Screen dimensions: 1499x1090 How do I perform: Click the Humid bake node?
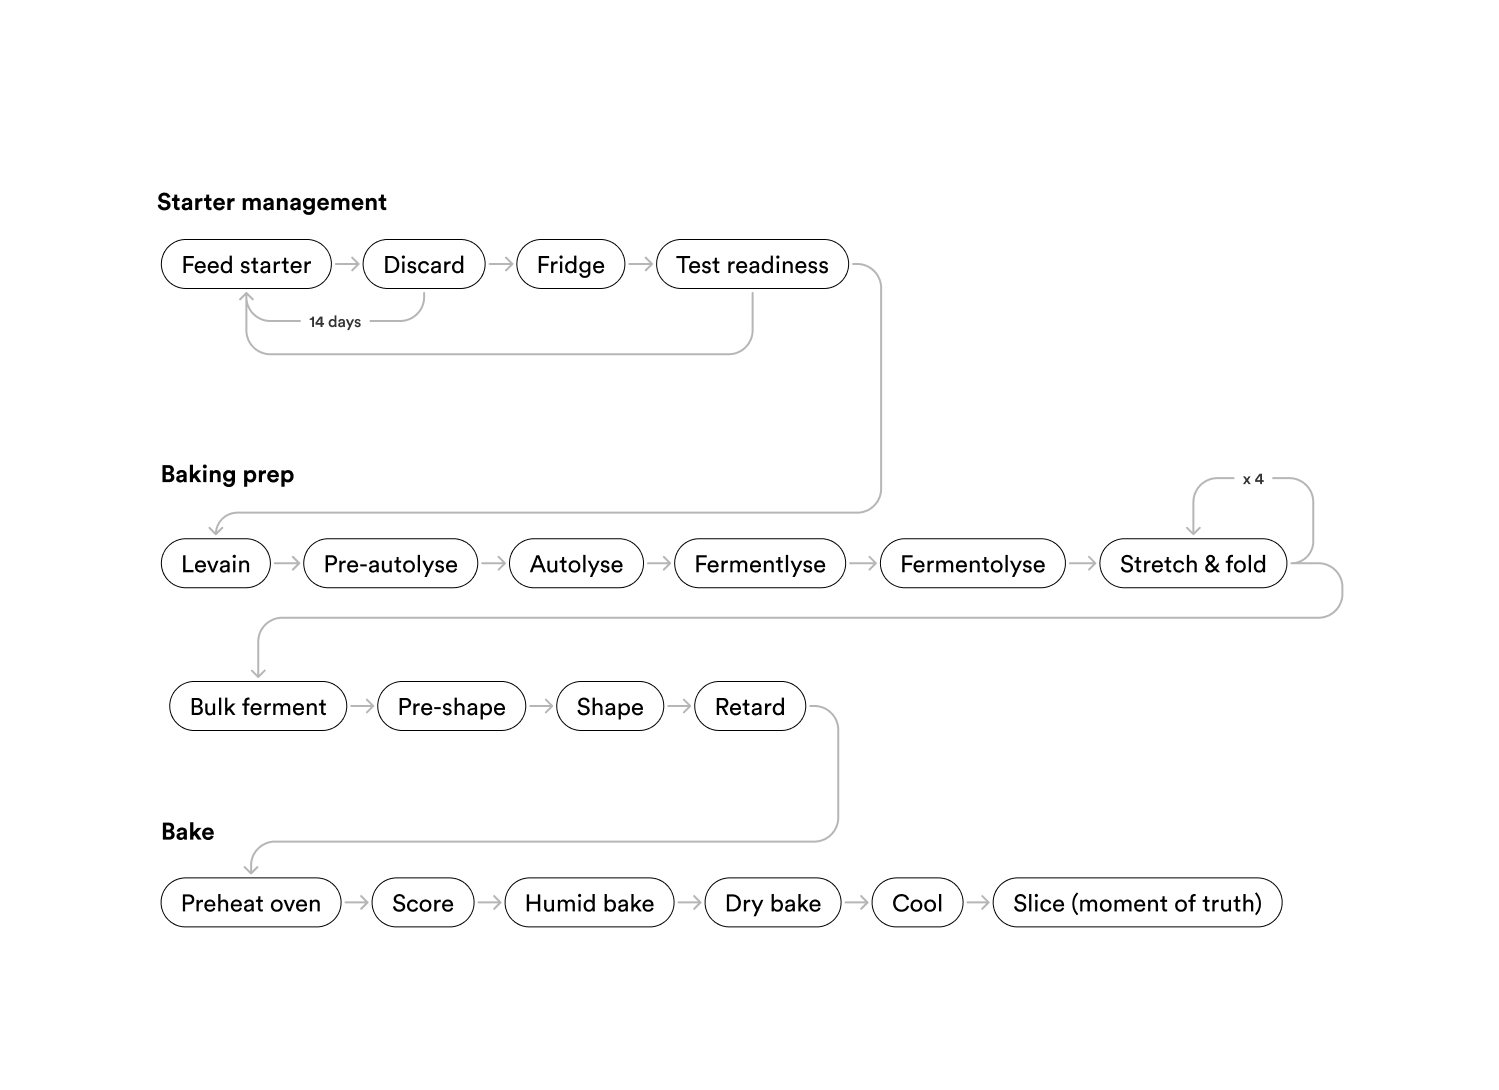coord(589,903)
